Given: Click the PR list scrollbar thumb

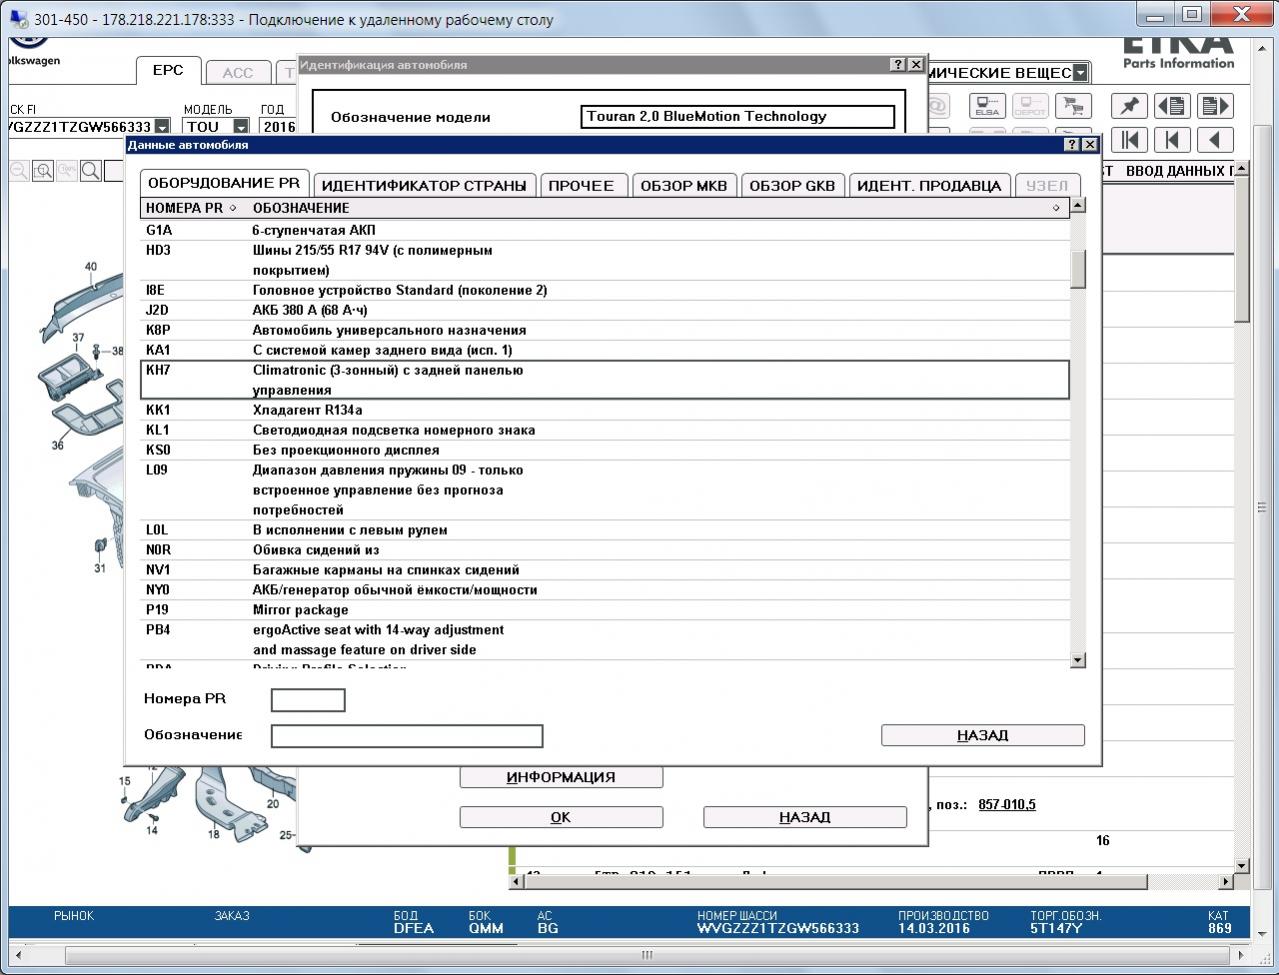Looking at the screenshot, I should 1078,269.
